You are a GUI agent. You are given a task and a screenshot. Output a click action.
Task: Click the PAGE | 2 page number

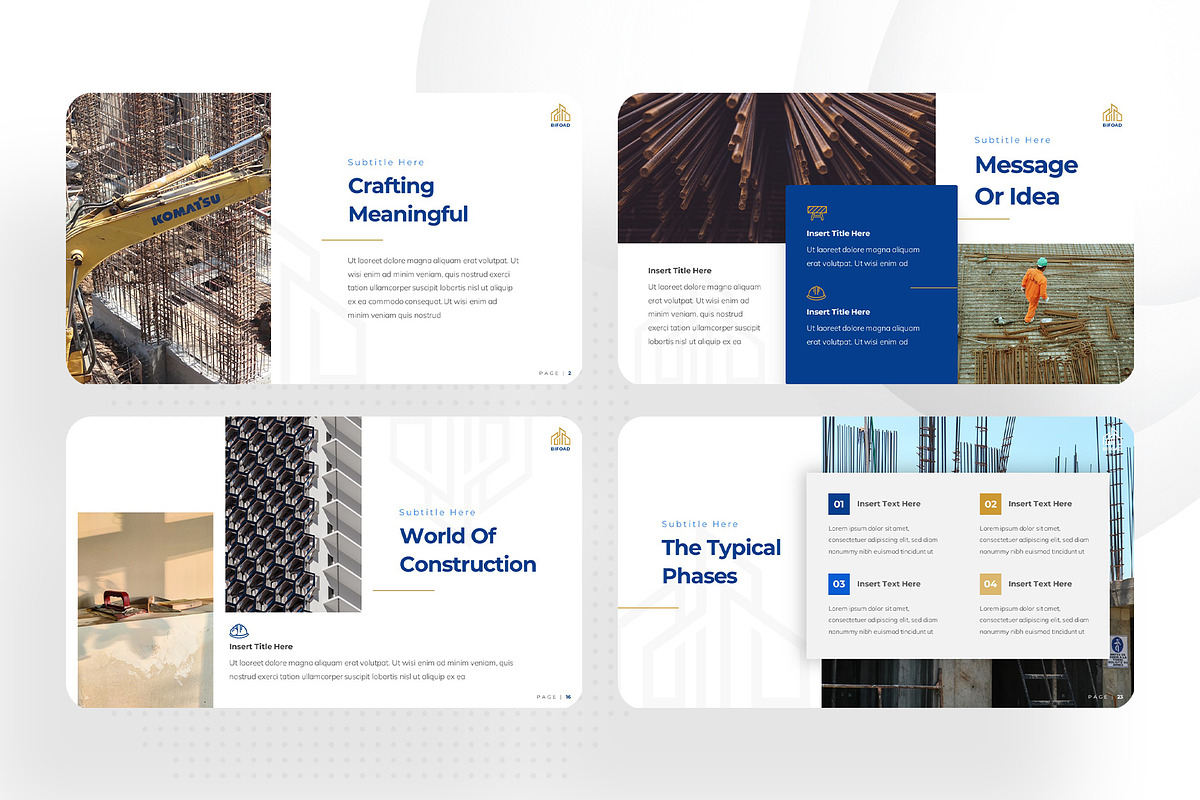[x=556, y=373]
